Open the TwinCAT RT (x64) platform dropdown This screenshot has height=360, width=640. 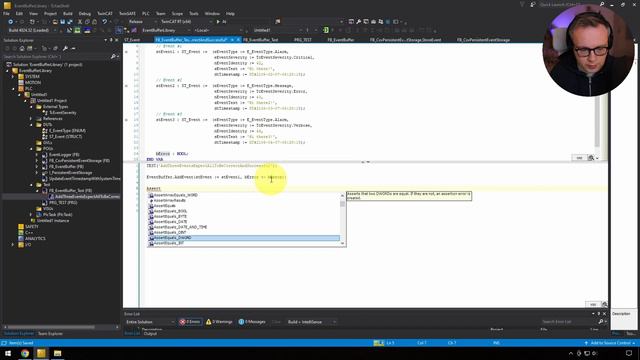187,22
